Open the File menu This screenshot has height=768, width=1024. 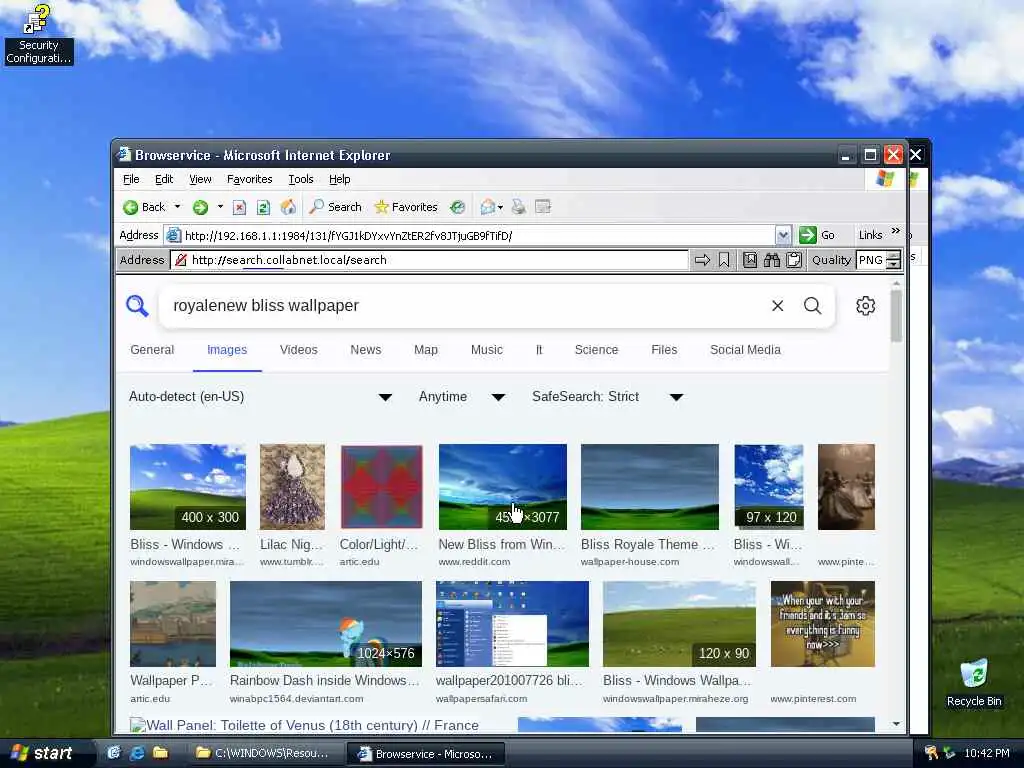coord(131,179)
